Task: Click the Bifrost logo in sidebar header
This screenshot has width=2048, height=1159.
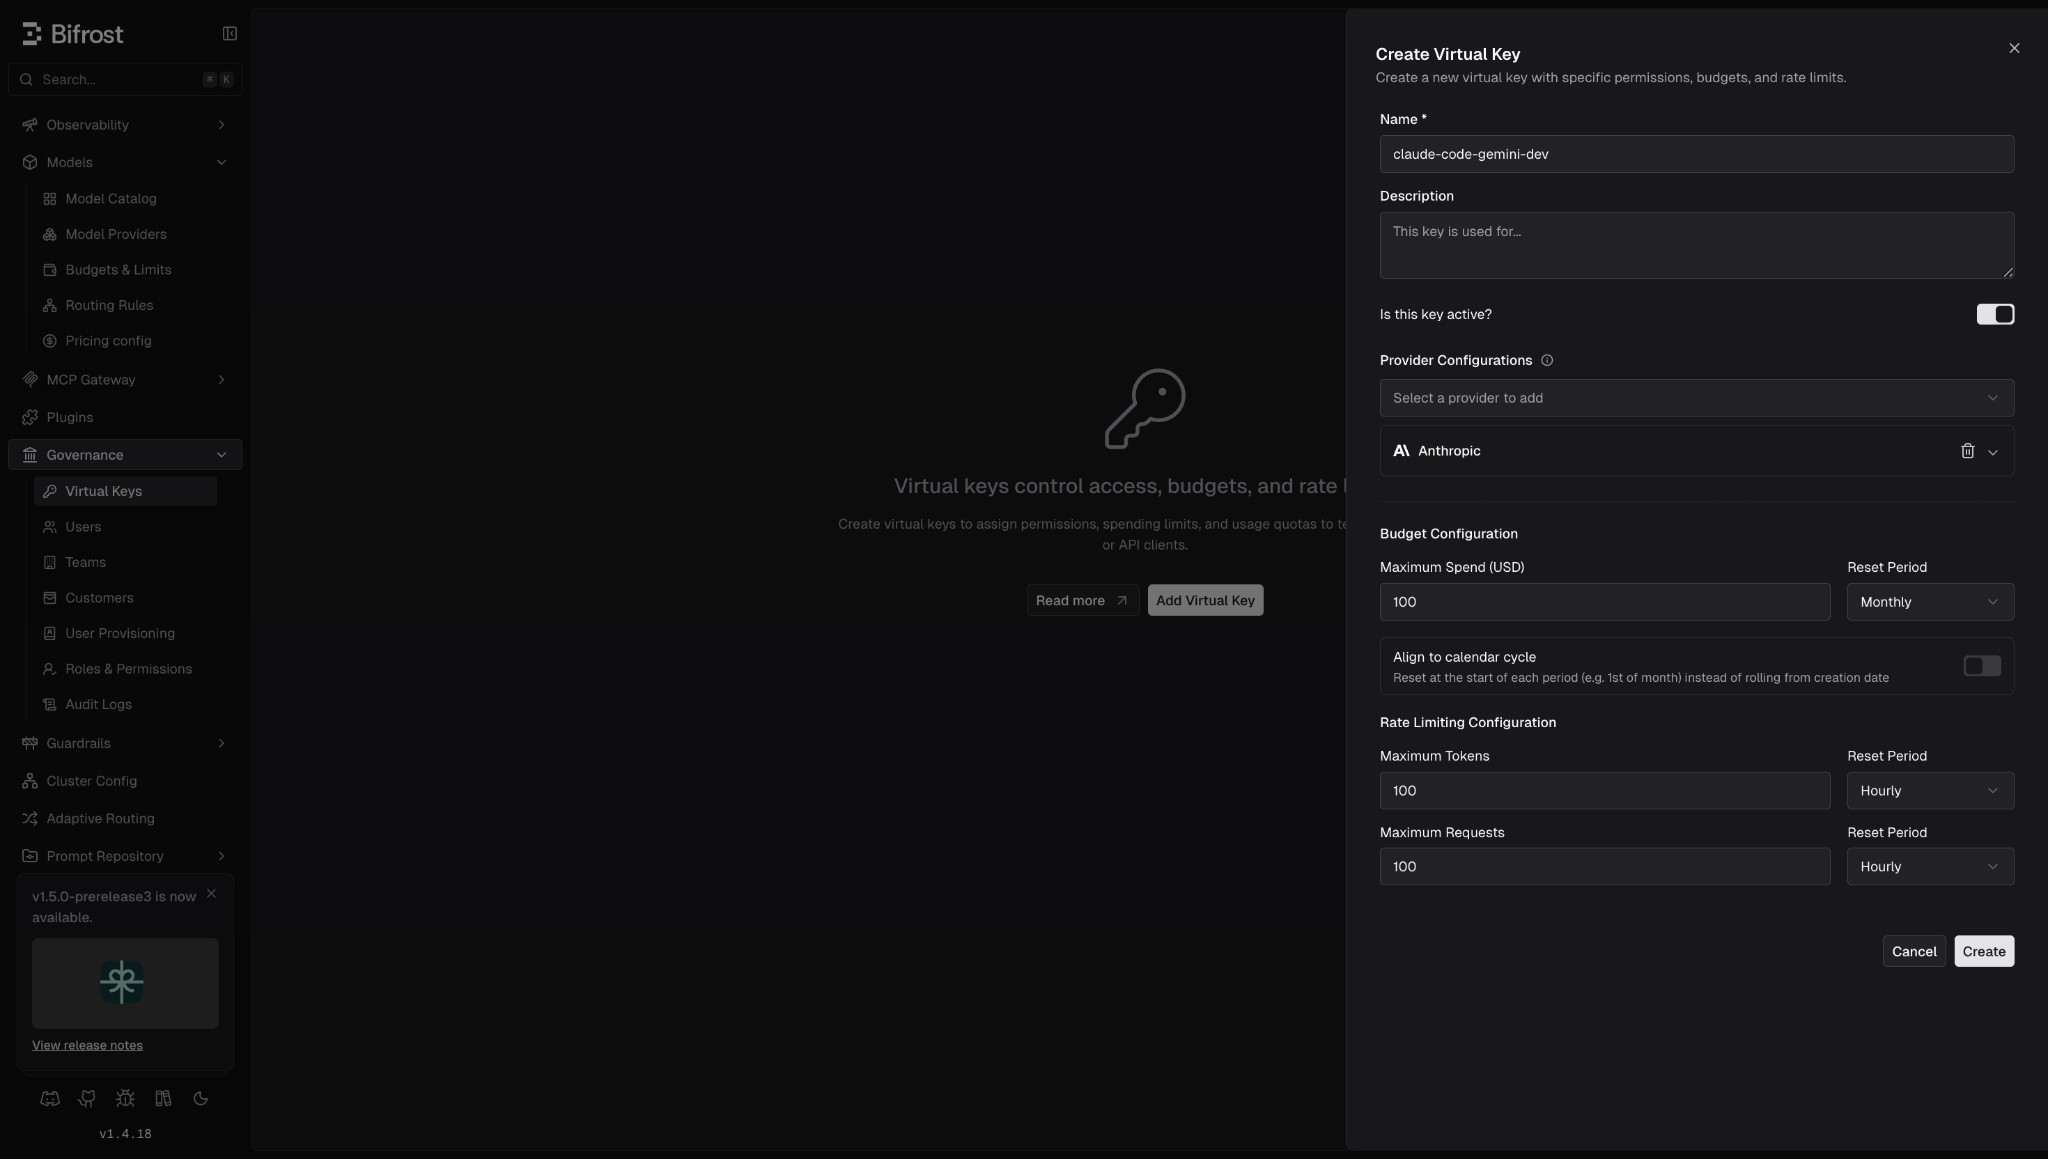Action: [x=73, y=34]
